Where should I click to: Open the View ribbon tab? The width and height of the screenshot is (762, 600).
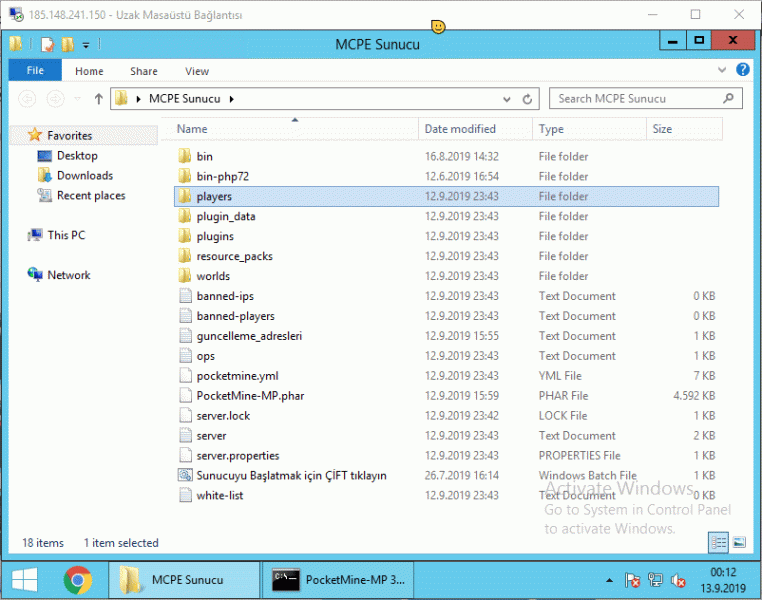click(x=197, y=71)
